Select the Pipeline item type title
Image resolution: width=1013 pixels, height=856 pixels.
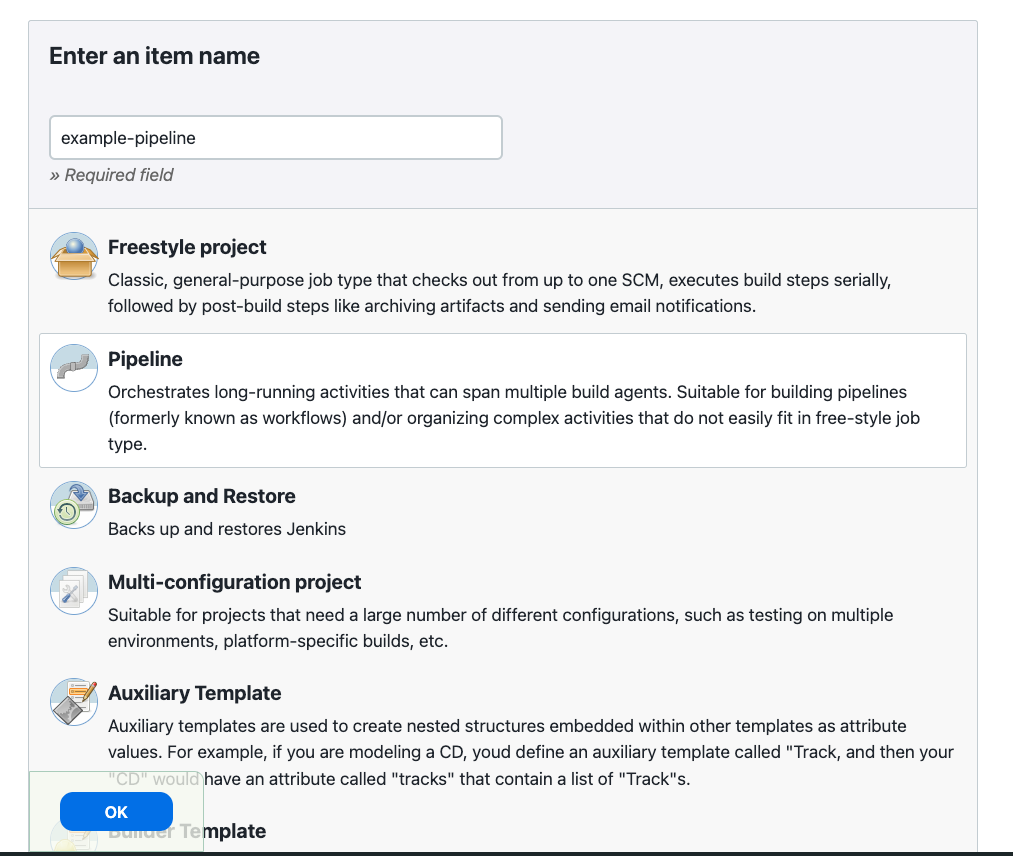[145, 359]
